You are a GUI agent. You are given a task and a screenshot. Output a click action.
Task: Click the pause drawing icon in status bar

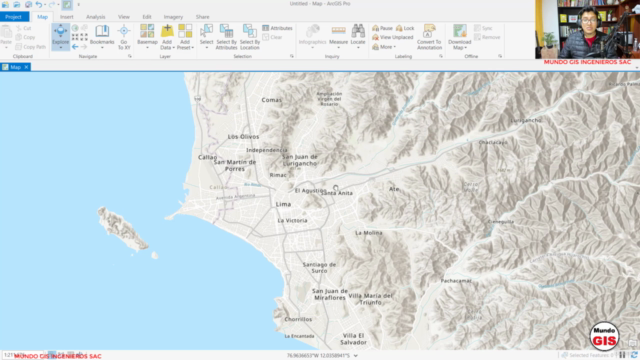(622, 355)
